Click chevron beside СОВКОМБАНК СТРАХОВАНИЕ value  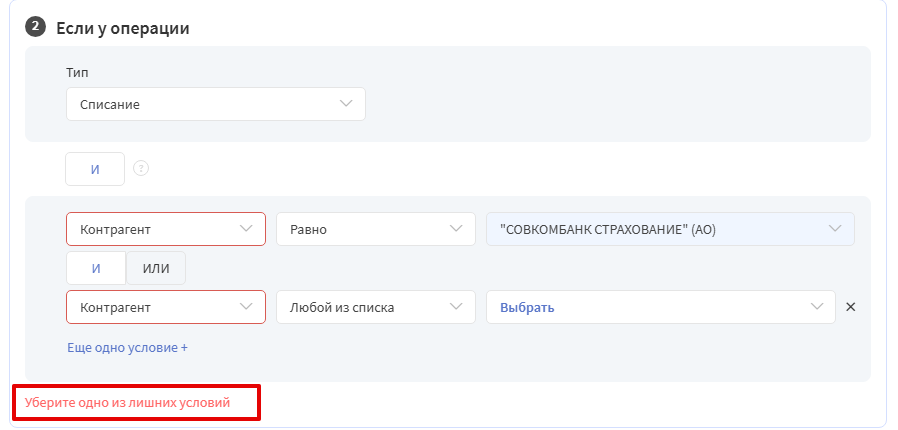[x=835, y=228]
